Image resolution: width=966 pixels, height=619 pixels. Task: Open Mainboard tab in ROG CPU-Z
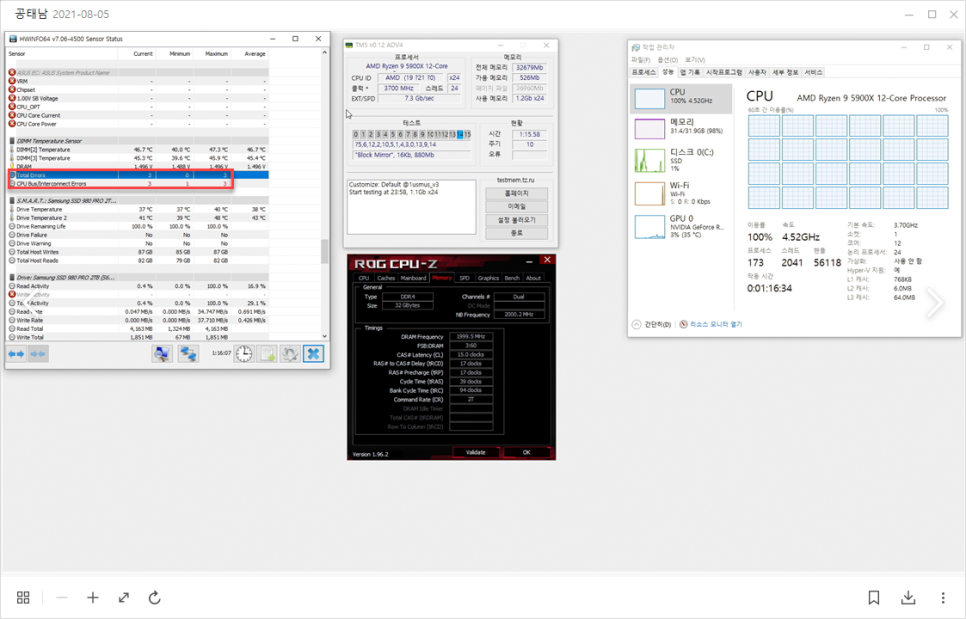click(x=413, y=278)
